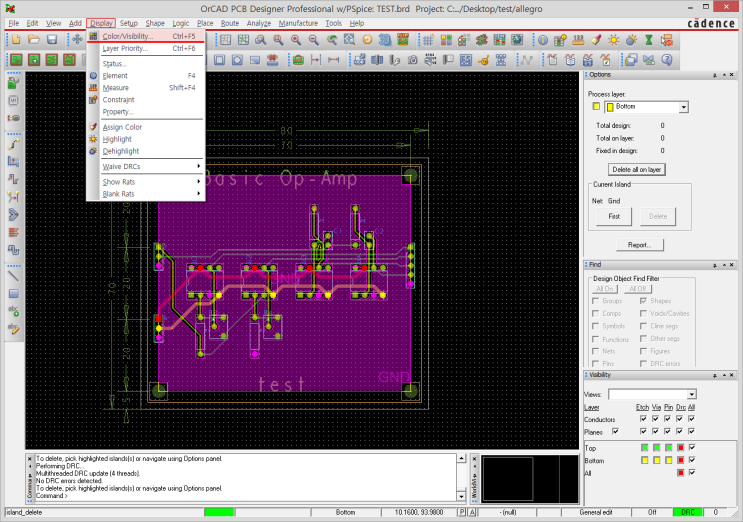Select Color/Visibility from Display menu
The width and height of the screenshot is (743, 522).
point(127,36)
